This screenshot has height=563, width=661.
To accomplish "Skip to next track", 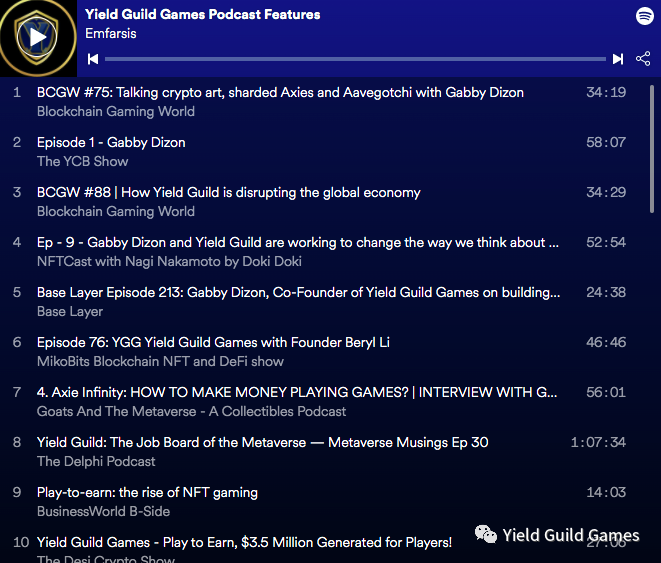I will pyautogui.click(x=618, y=59).
